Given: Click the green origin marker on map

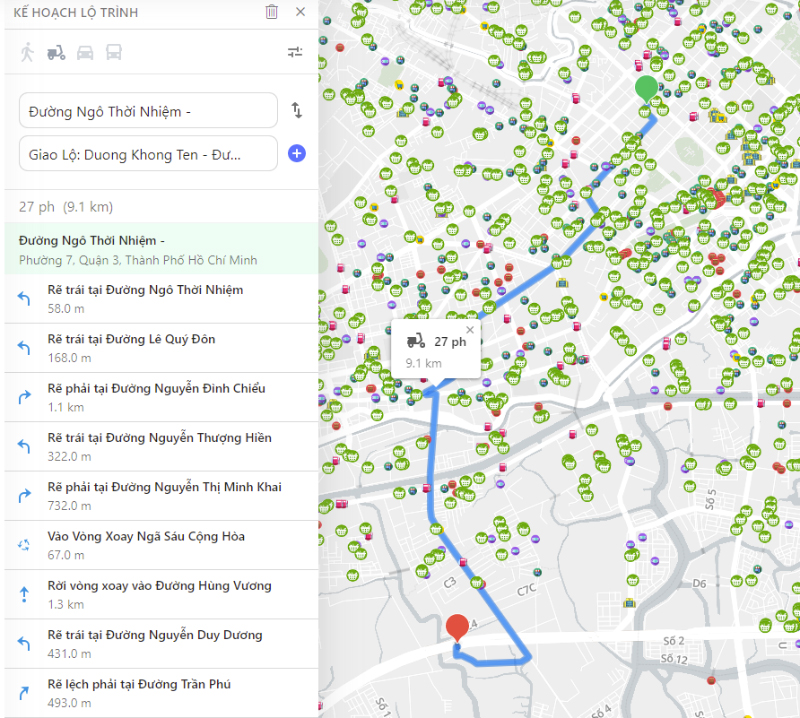Looking at the screenshot, I should click(x=647, y=88).
